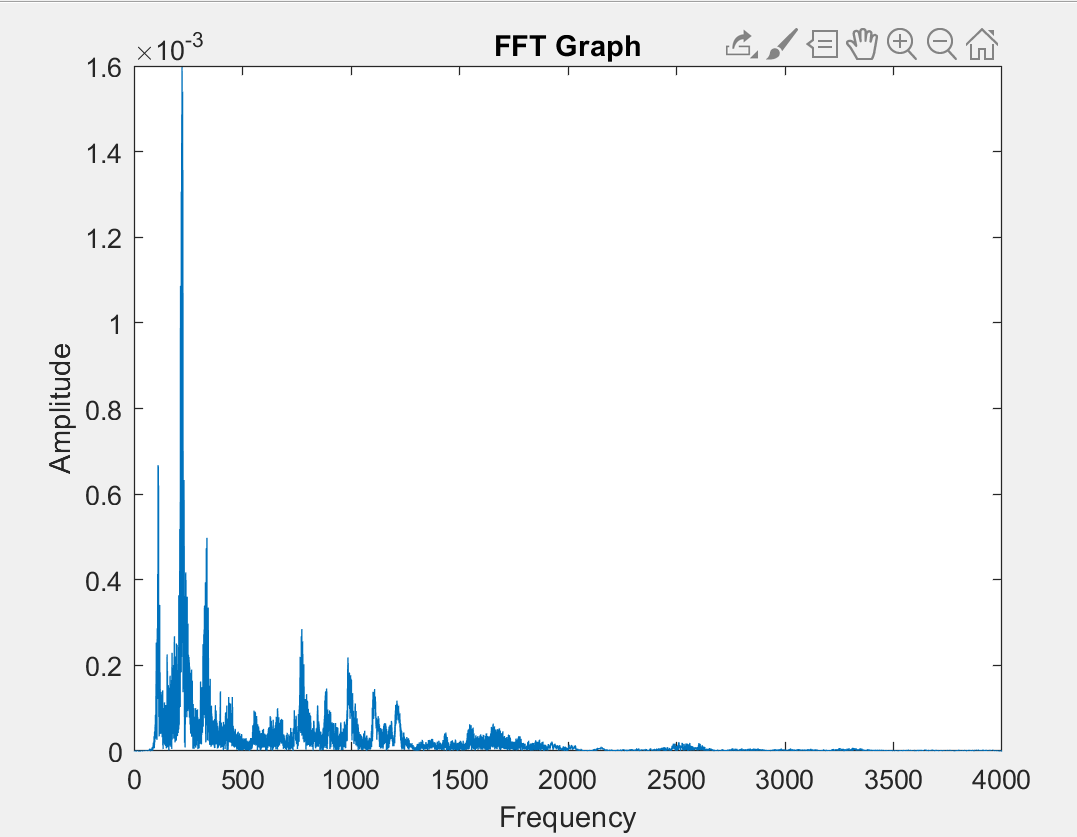The height and width of the screenshot is (837, 1077).
Task: Select the Export figure icon
Action: point(738,43)
